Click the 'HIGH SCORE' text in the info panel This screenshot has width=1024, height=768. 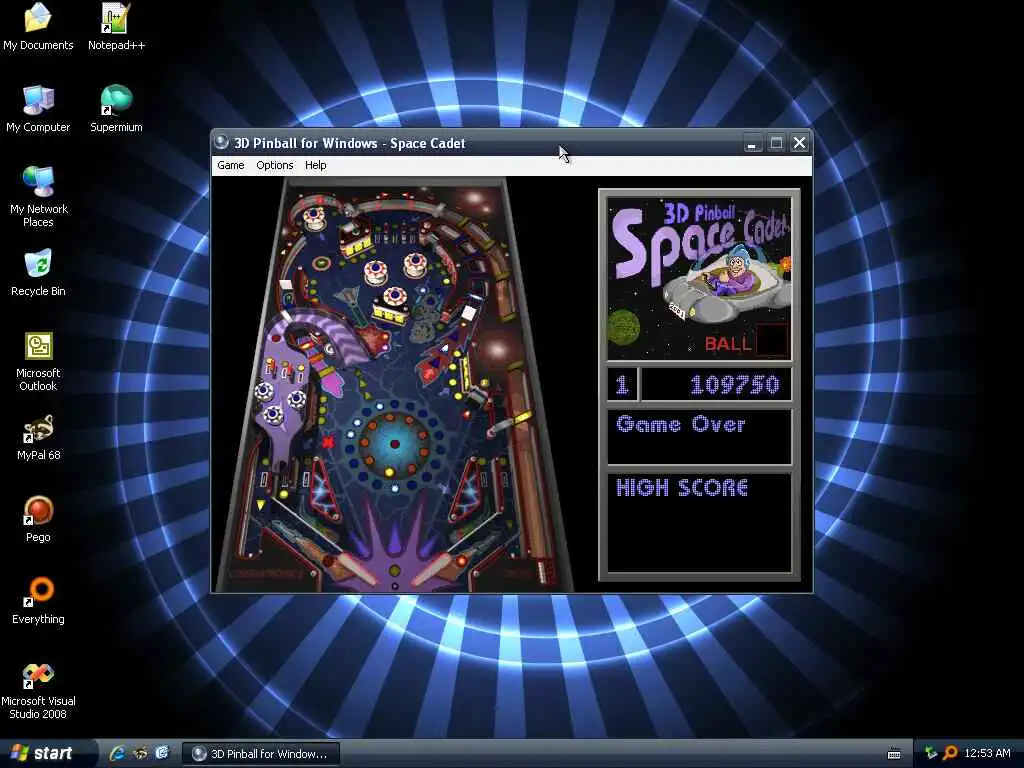(682, 488)
